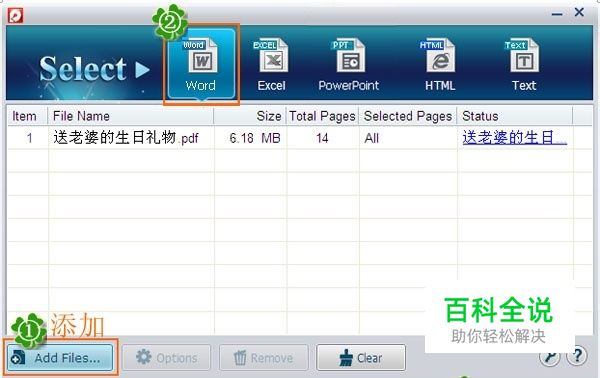Click the app logo in title bar

pyautogui.click(x=15, y=15)
